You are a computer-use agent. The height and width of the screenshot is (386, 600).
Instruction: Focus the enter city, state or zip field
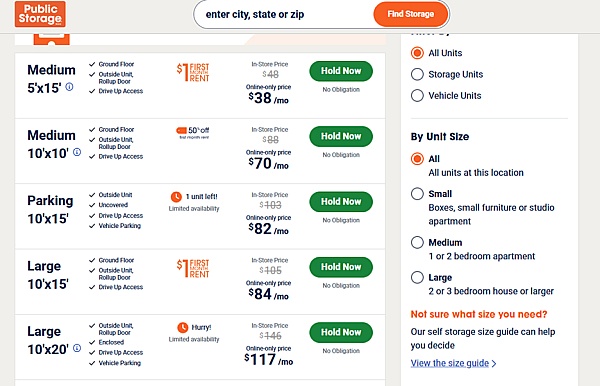[x=283, y=15]
